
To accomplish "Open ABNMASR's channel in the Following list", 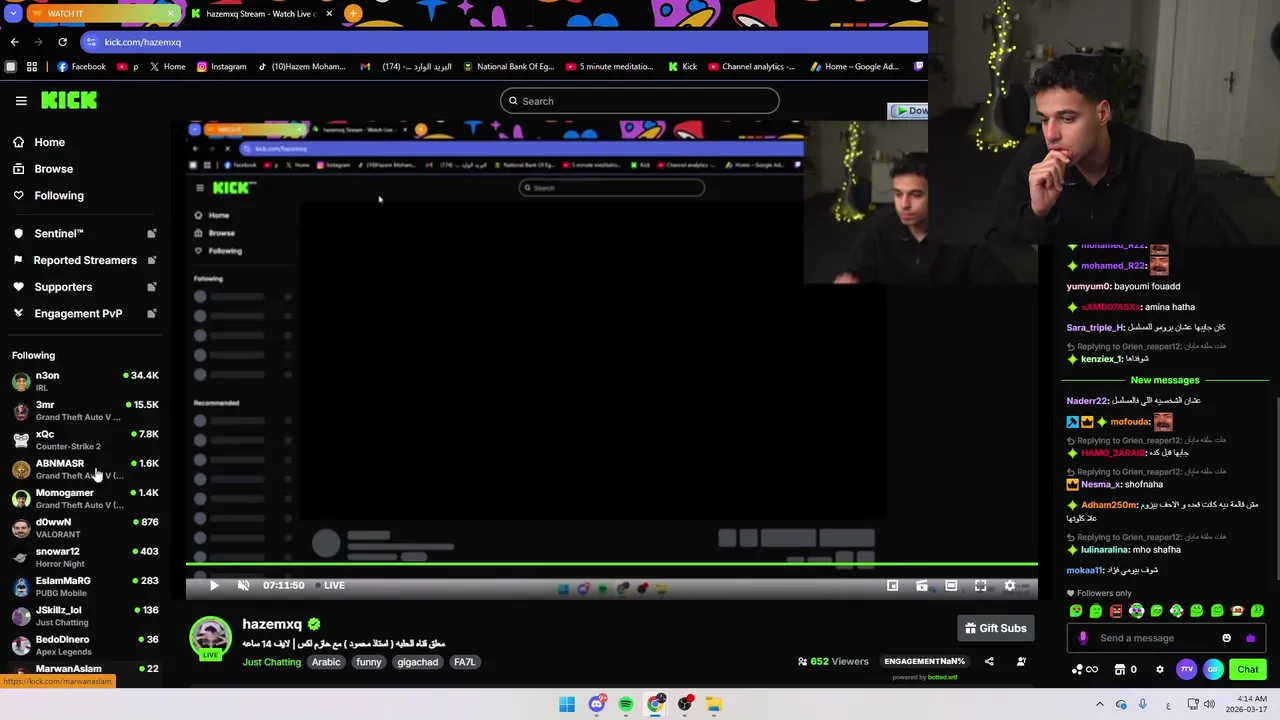I will point(85,469).
